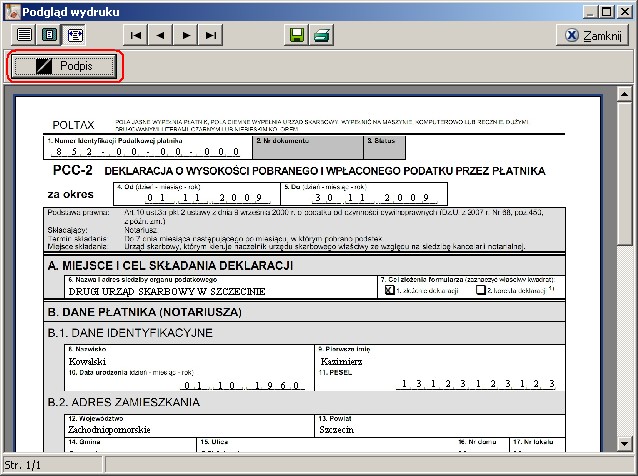The width and height of the screenshot is (638, 476).
Task: Go to next page
Action: (186, 34)
